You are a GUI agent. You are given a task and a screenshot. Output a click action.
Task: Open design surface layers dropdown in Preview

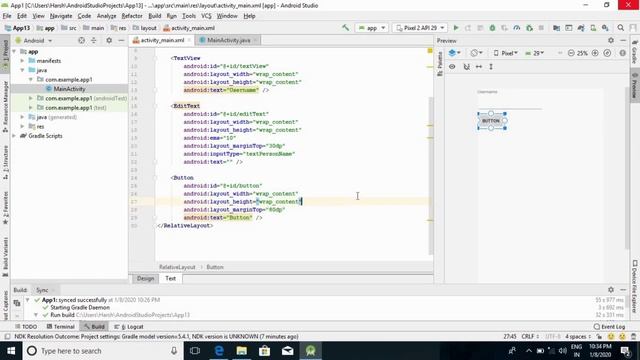(454, 53)
